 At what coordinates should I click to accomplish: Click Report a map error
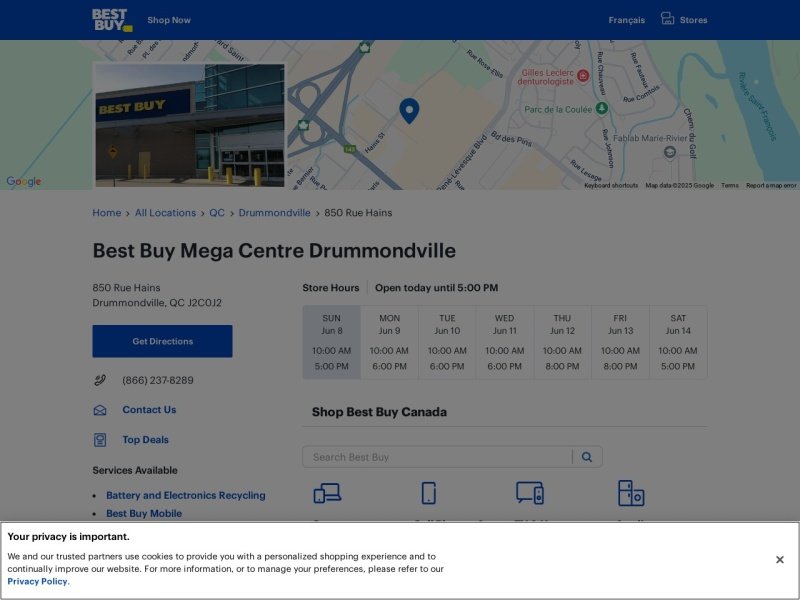771,185
